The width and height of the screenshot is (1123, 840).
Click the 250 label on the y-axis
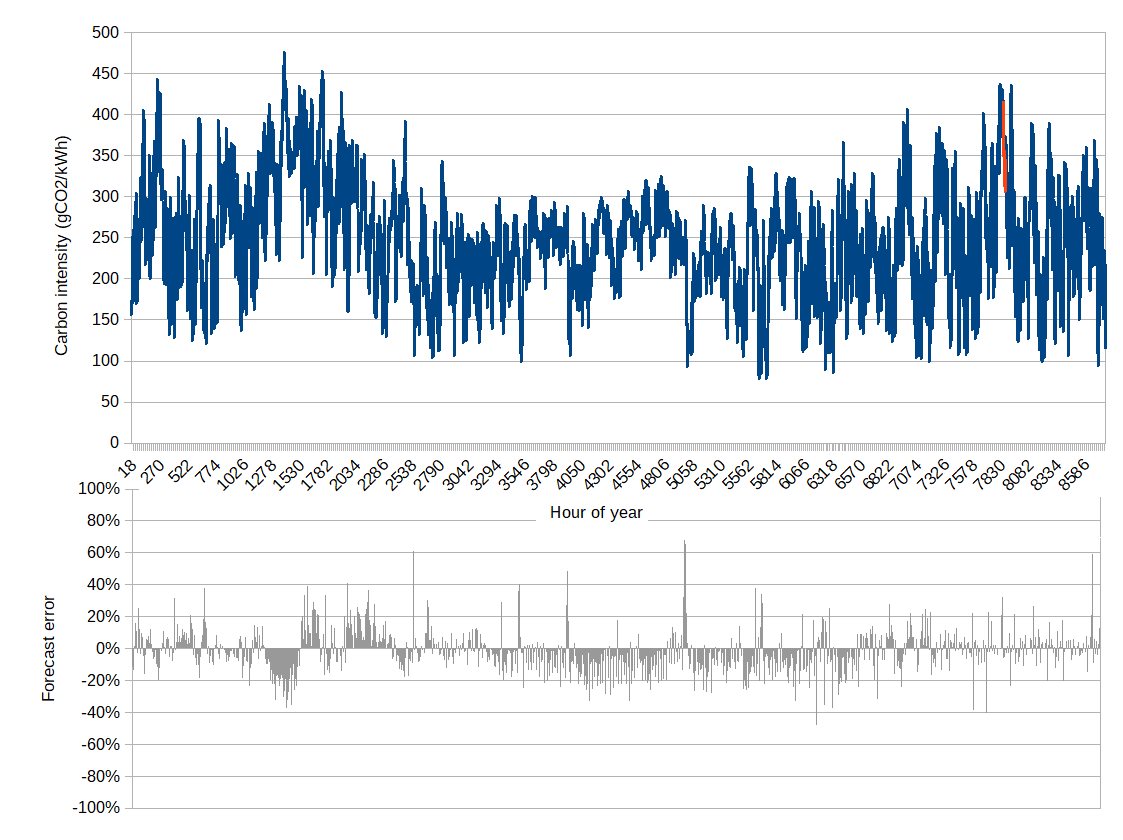(x=105, y=238)
